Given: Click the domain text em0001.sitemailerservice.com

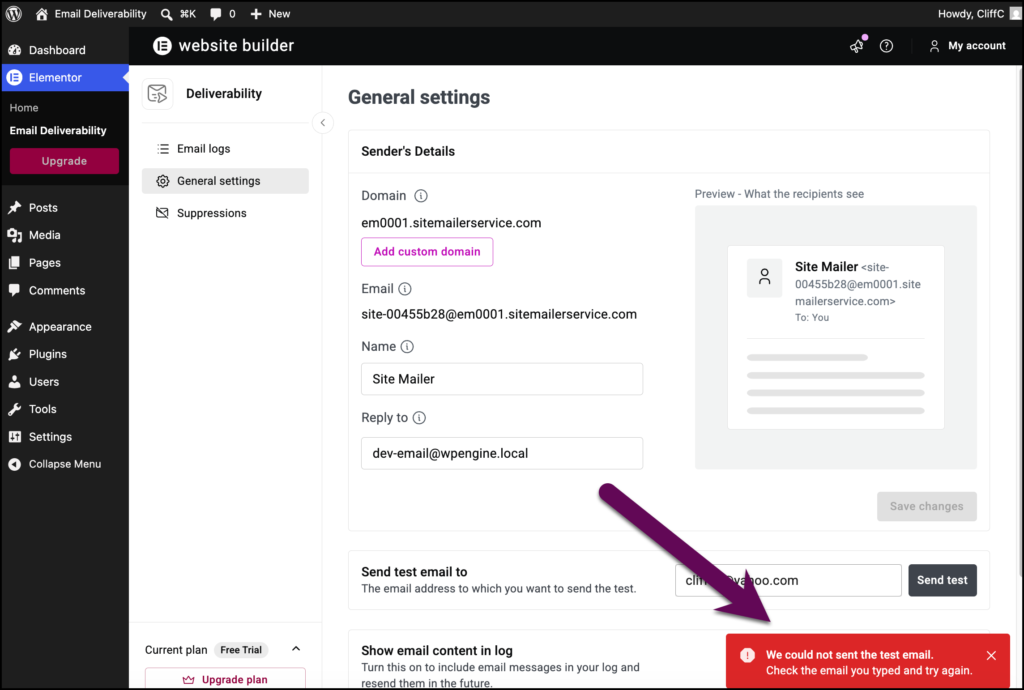Looking at the screenshot, I should pos(451,223).
